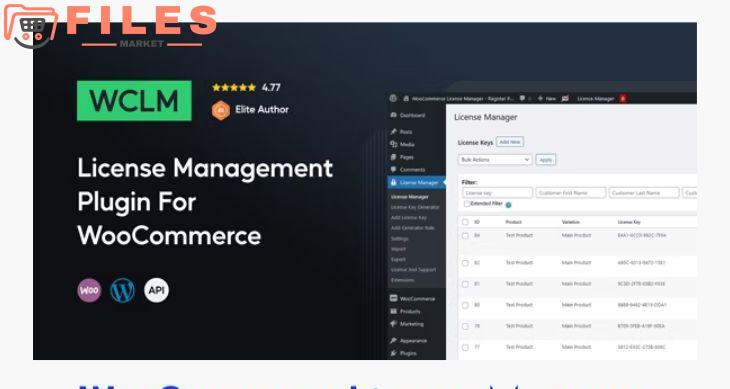Click the red notification badge in admin bar
The height and width of the screenshot is (389, 730).
click(x=622, y=98)
